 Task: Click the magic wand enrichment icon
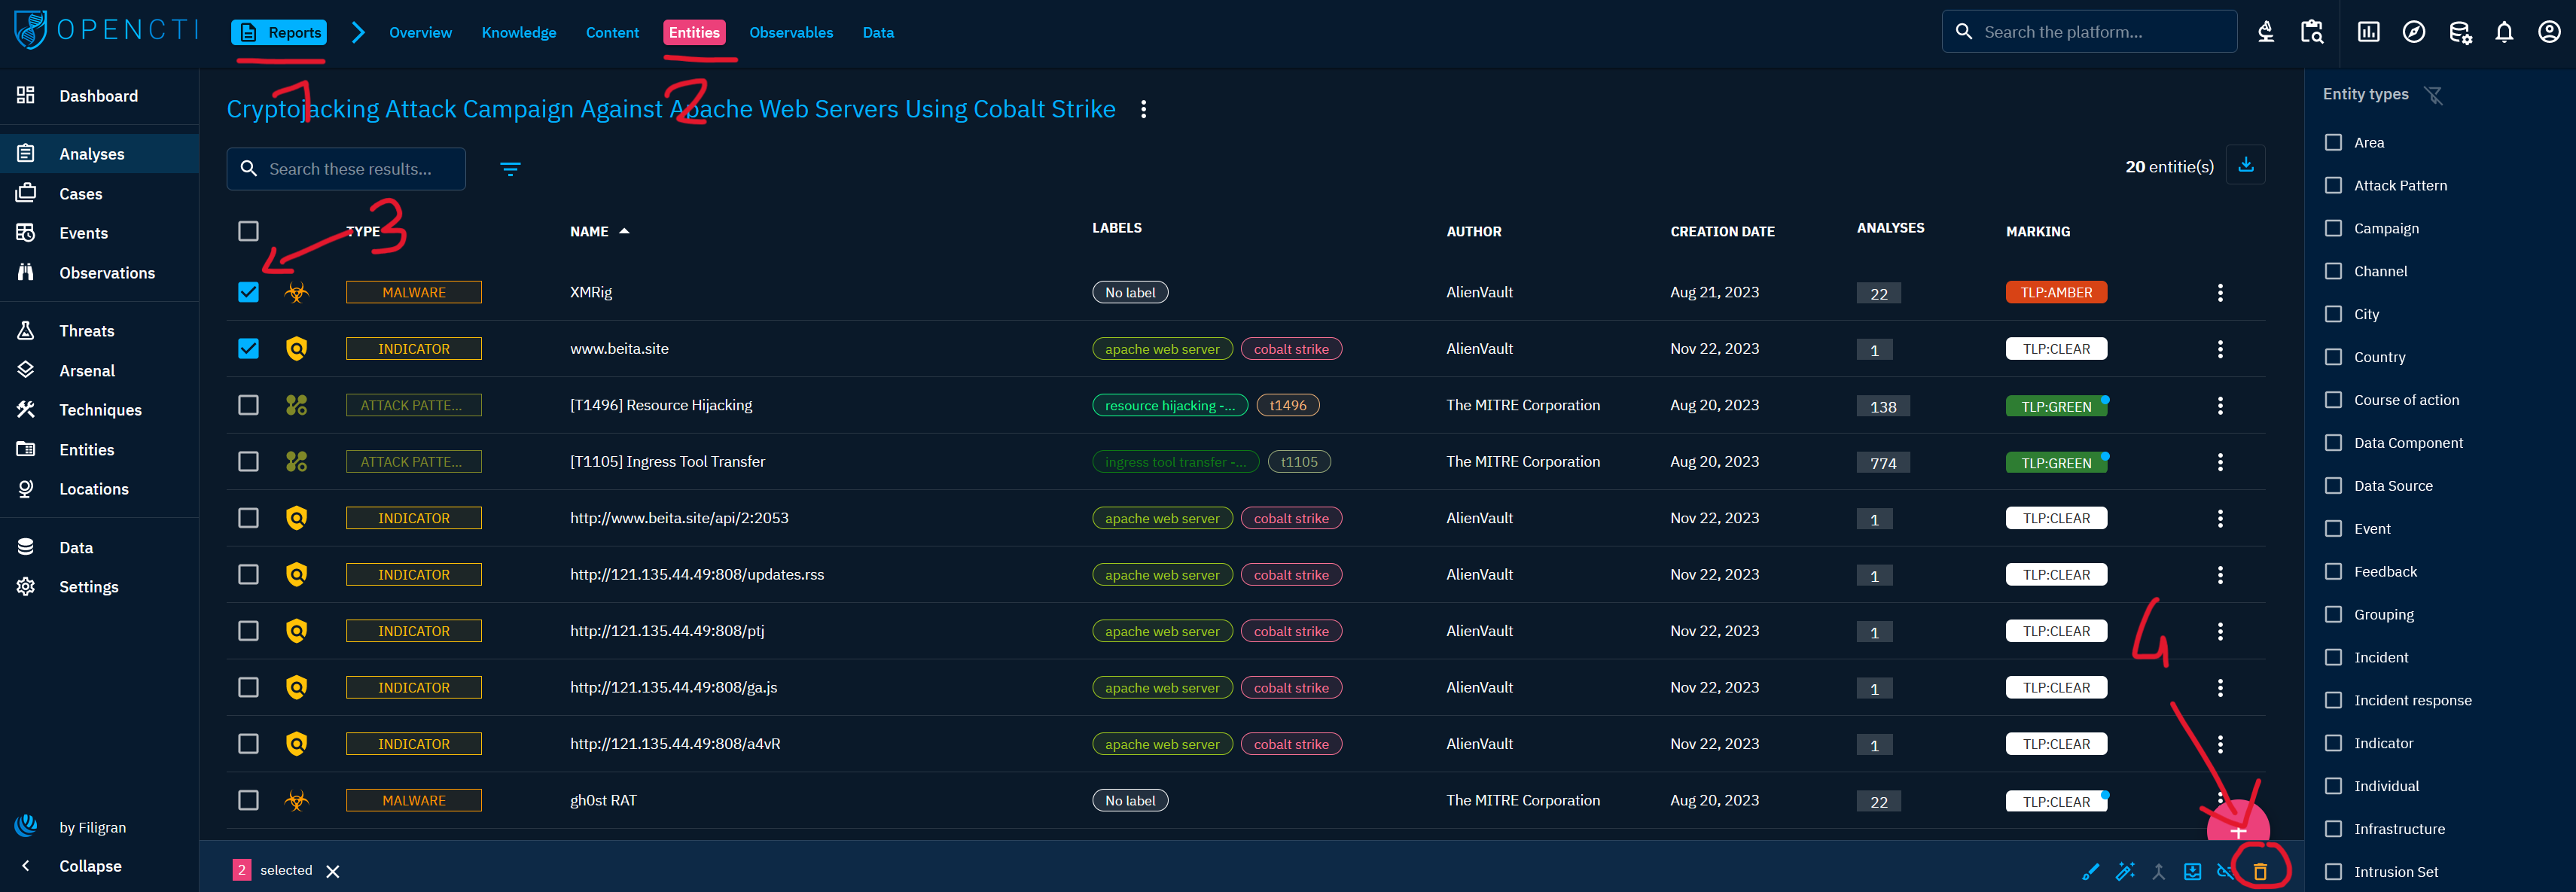coord(2125,871)
